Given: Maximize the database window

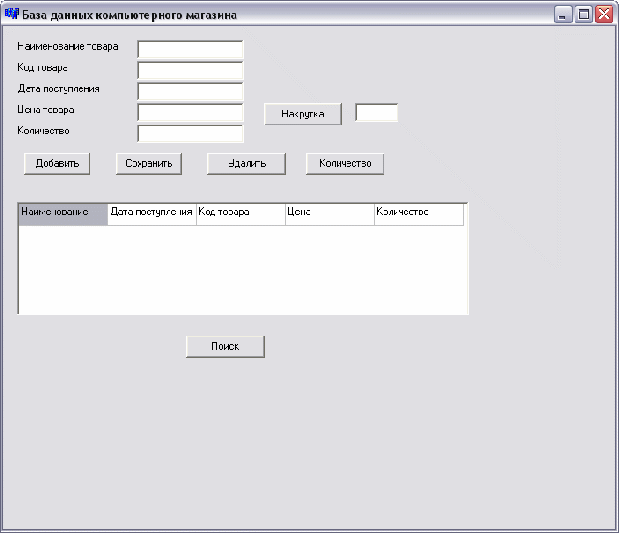Looking at the screenshot, I should pyautogui.click(x=584, y=15).
